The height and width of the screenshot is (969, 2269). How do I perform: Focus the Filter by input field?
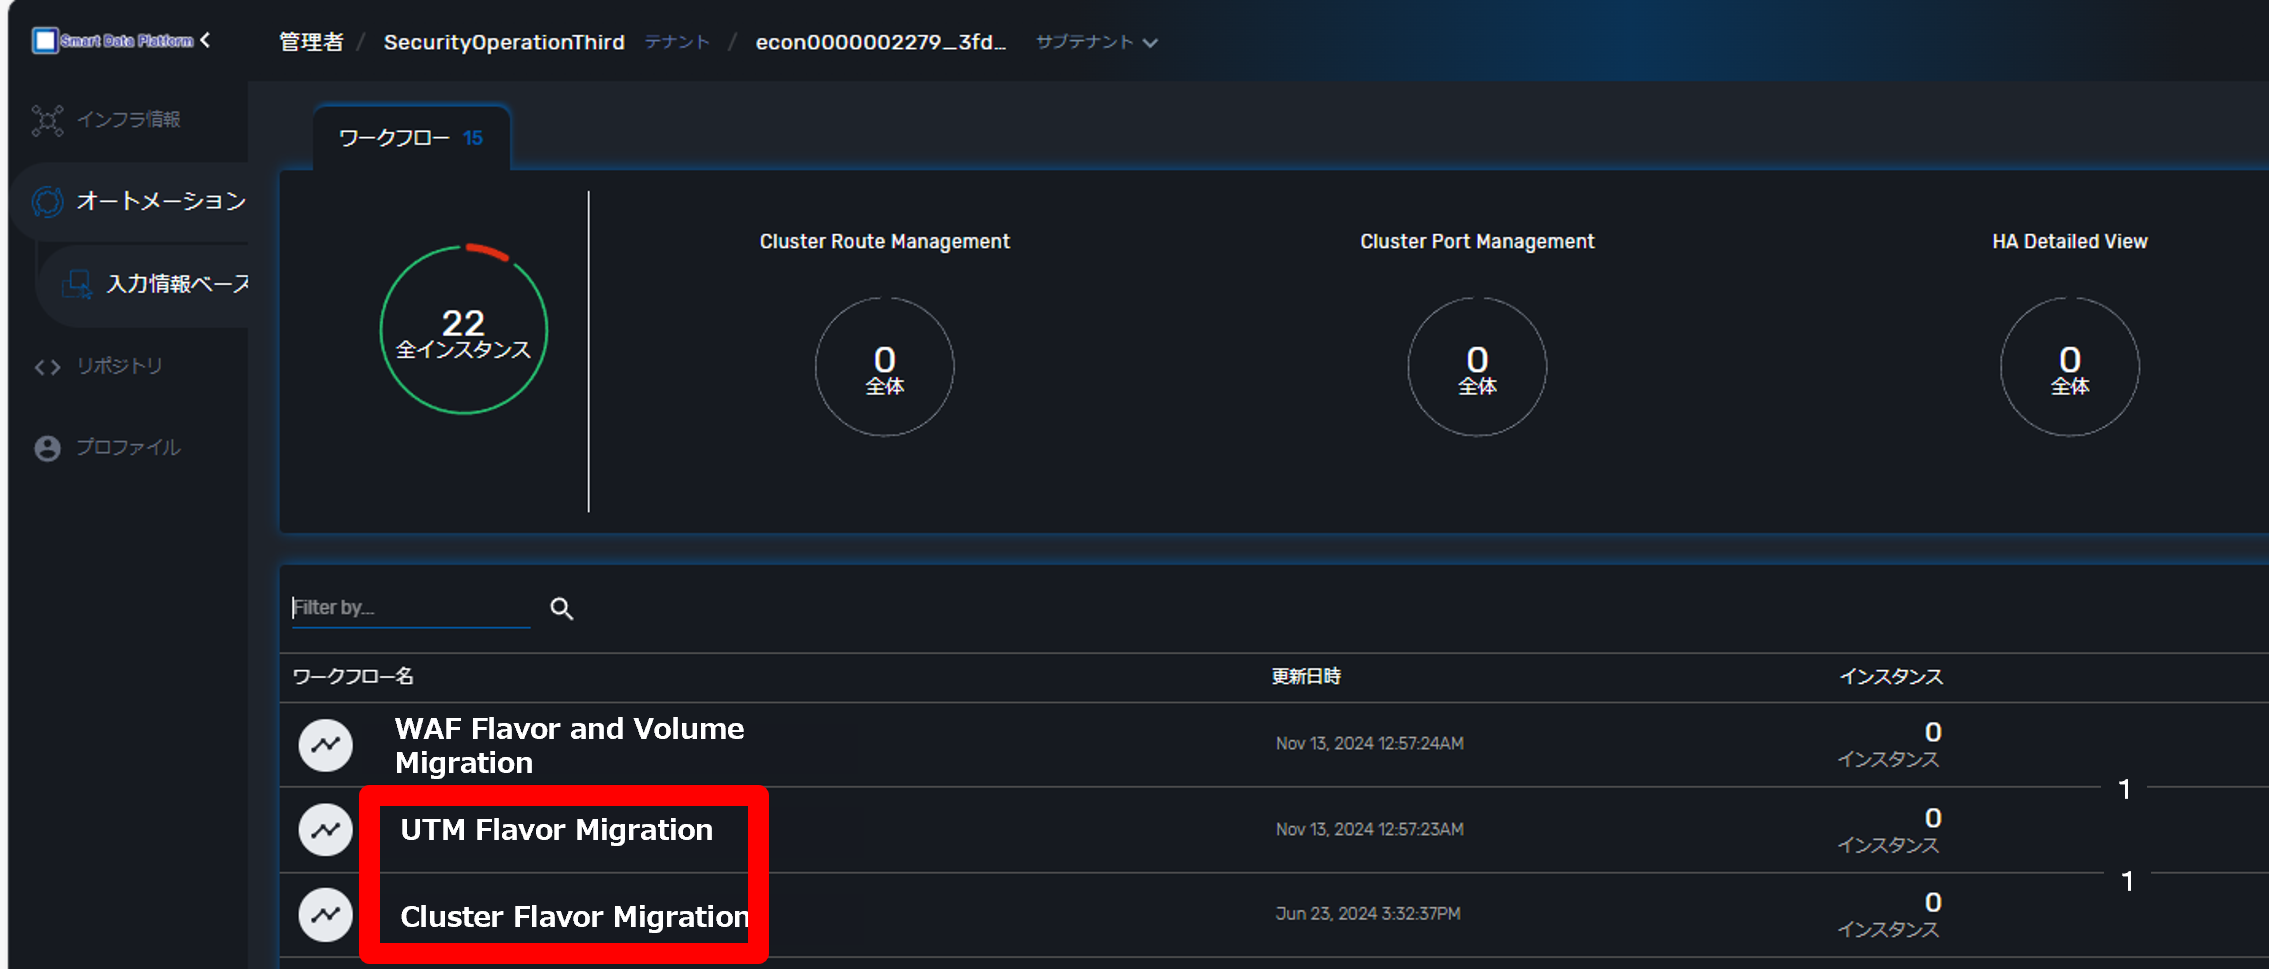tap(410, 608)
